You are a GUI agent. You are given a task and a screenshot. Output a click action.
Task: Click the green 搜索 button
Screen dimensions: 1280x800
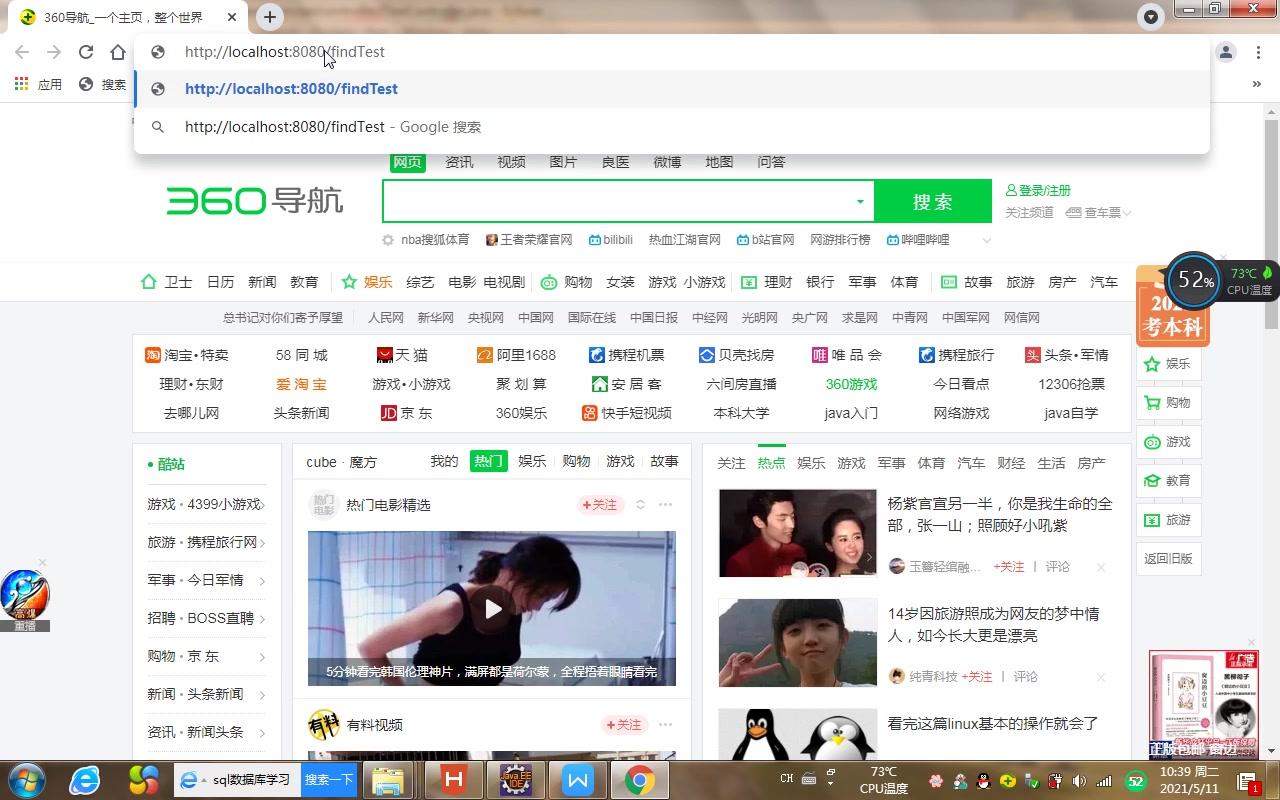coord(933,201)
